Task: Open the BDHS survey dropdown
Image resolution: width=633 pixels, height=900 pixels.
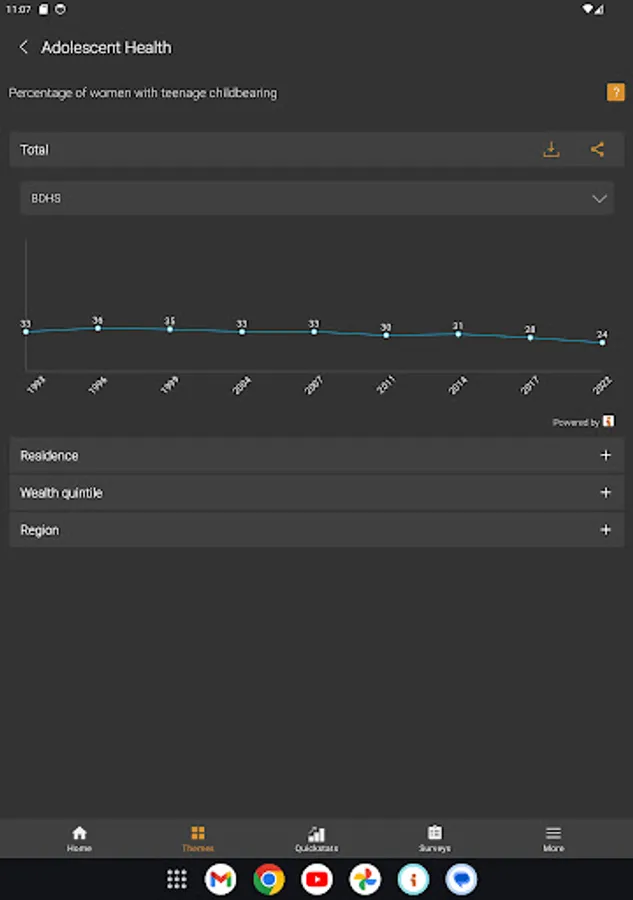Action: pyautogui.click(x=316, y=198)
